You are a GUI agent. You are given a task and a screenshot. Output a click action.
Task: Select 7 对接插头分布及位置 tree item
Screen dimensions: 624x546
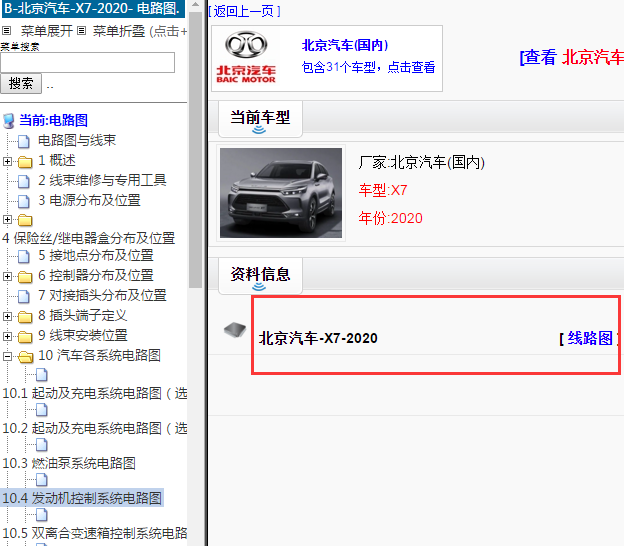coord(102,295)
